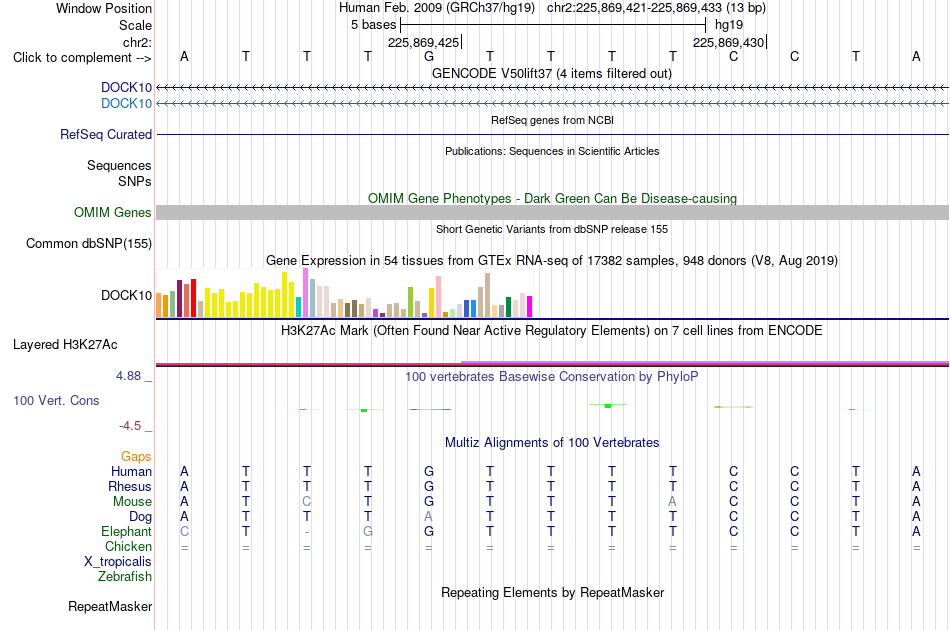
Task: Click the chr2:225,869,421-225,869,433 position text
Action: 656,8
